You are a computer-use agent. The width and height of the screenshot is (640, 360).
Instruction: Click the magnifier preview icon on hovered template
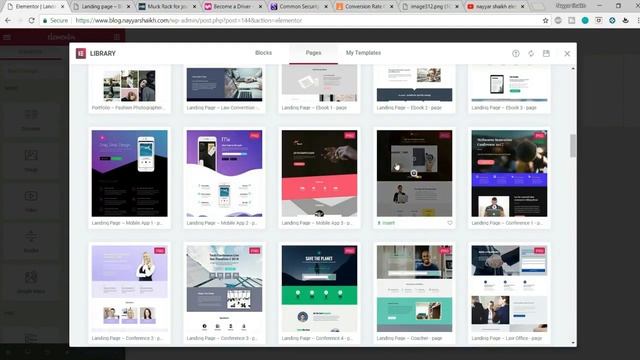pyautogui.click(x=414, y=173)
